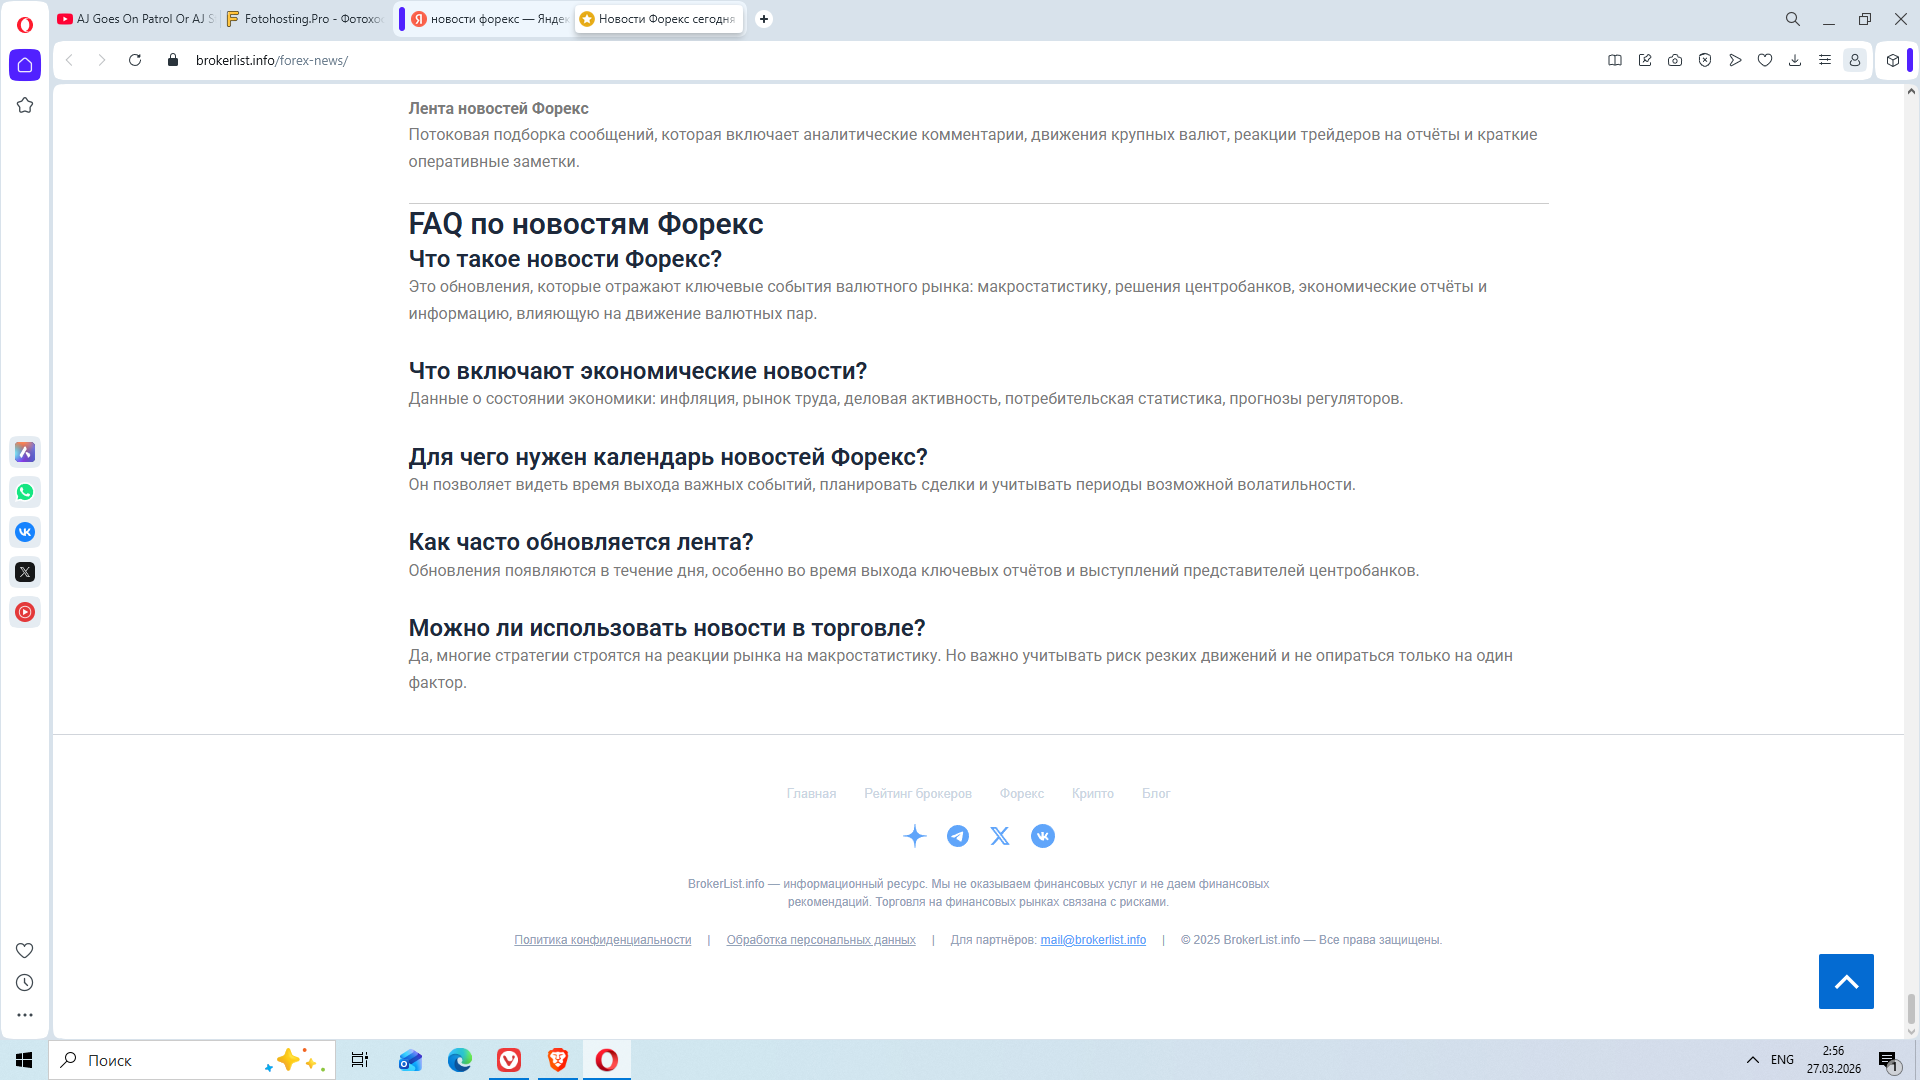Image resolution: width=1920 pixels, height=1080 pixels.
Task: Click the VK icon in footer
Action: (1043, 836)
